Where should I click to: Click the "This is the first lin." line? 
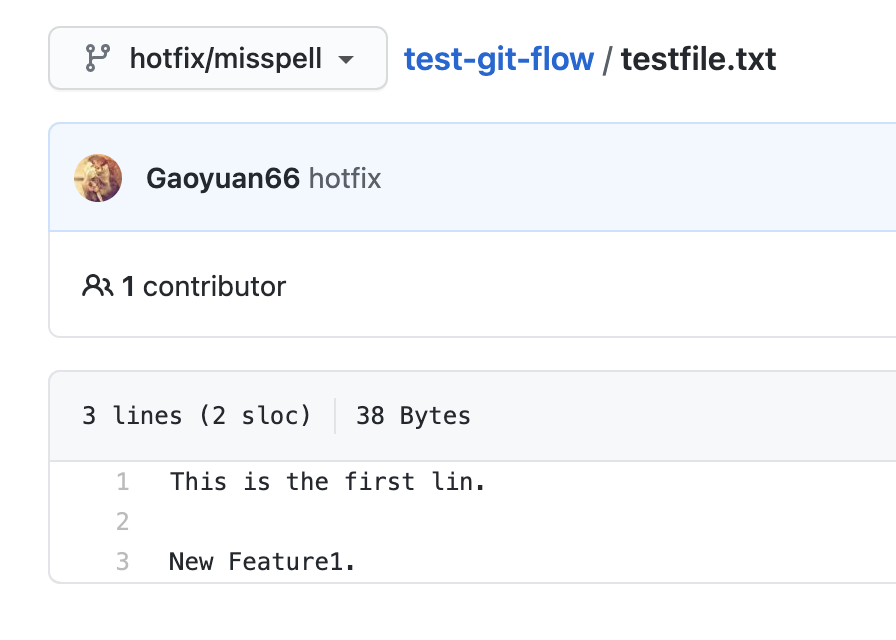pyautogui.click(x=327, y=482)
